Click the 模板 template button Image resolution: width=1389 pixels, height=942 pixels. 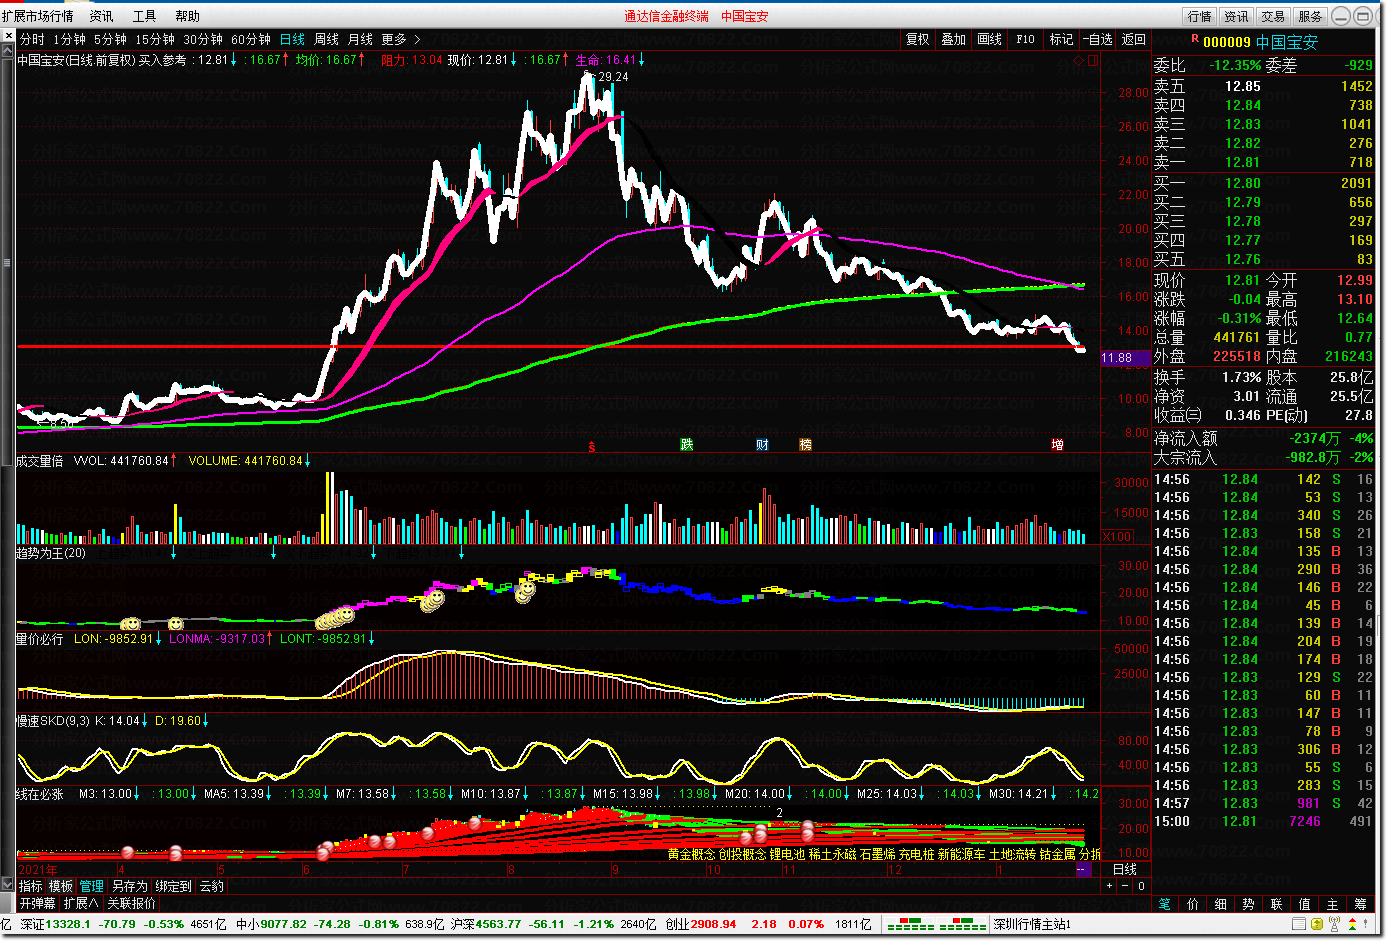point(61,886)
